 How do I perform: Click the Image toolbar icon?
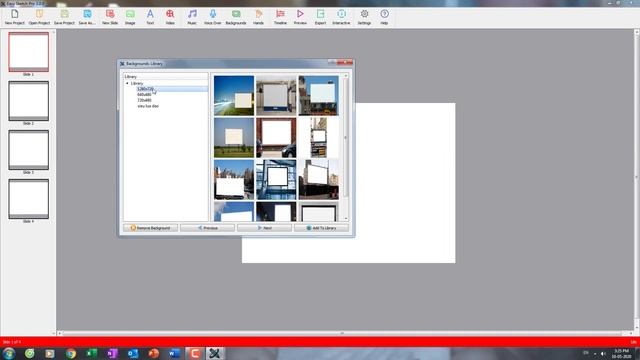(x=130, y=17)
